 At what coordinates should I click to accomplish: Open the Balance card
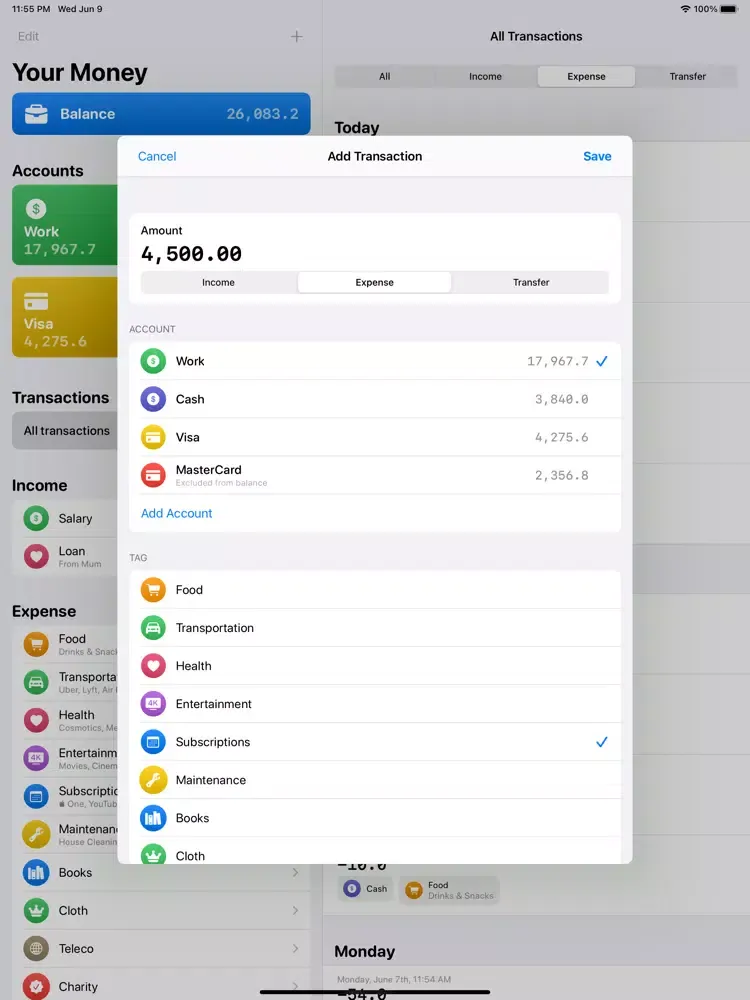[x=161, y=114]
